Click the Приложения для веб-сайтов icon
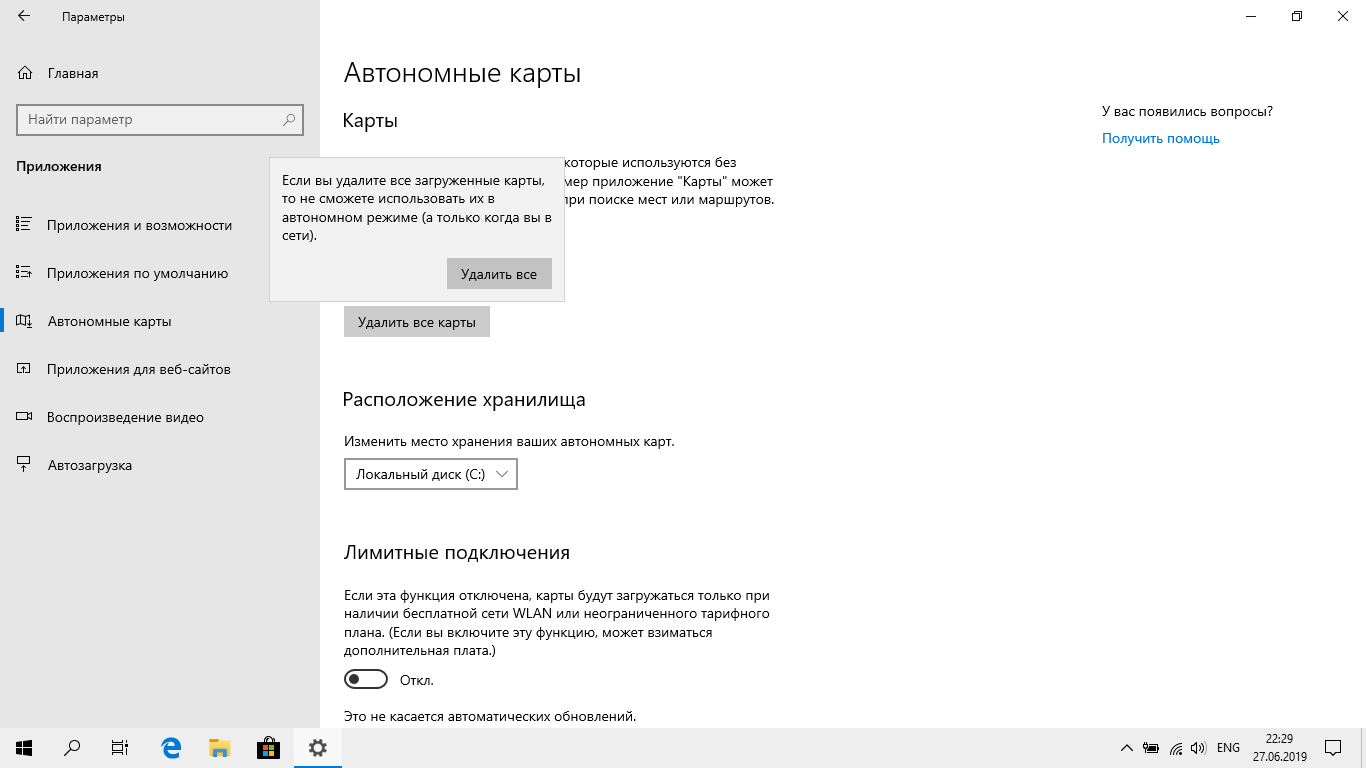 click(x=24, y=369)
